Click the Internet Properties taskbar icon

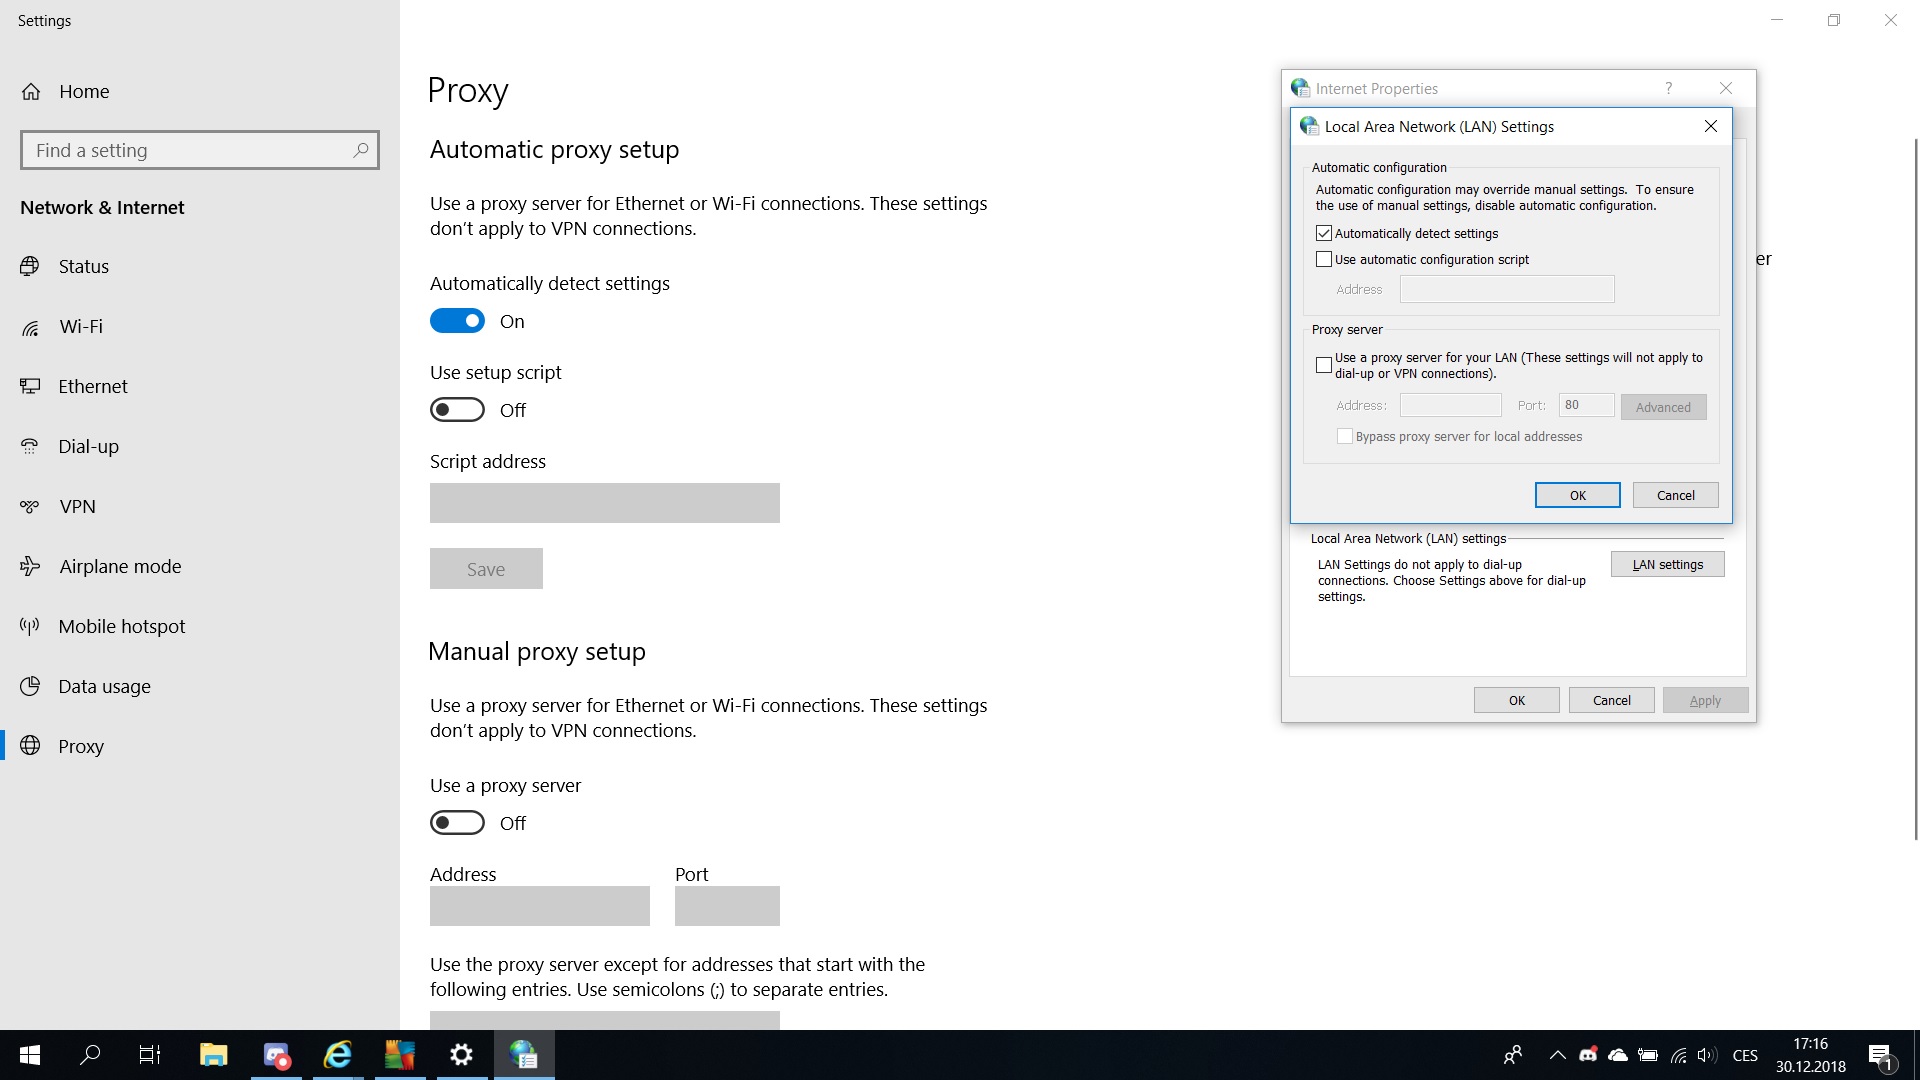coord(523,1055)
